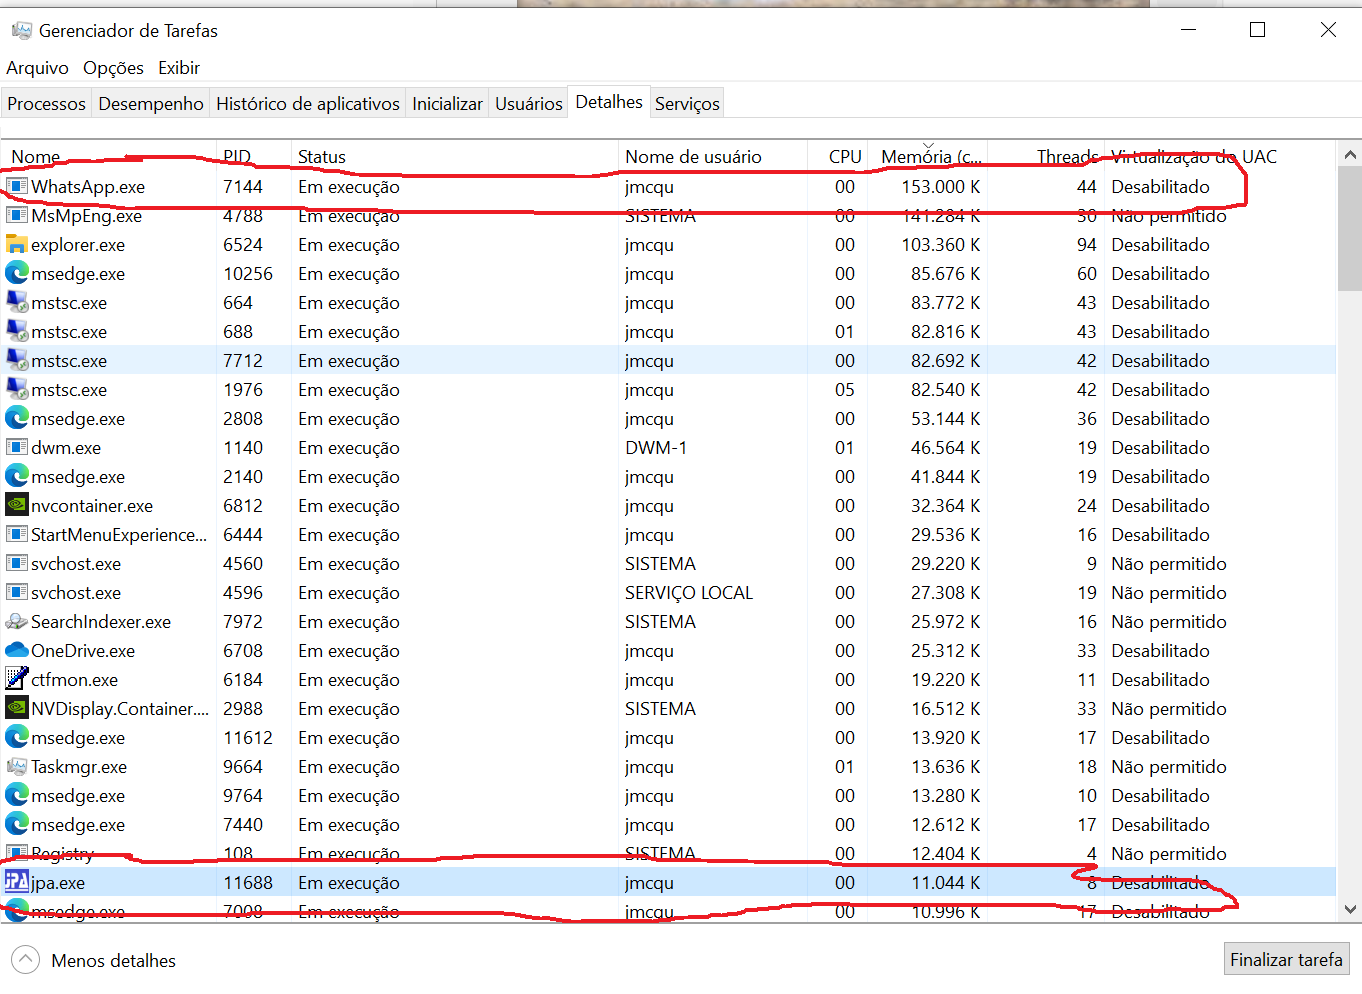
Task: Click the OneDrive.exe cloud icon
Action: click(x=16, y=651)
